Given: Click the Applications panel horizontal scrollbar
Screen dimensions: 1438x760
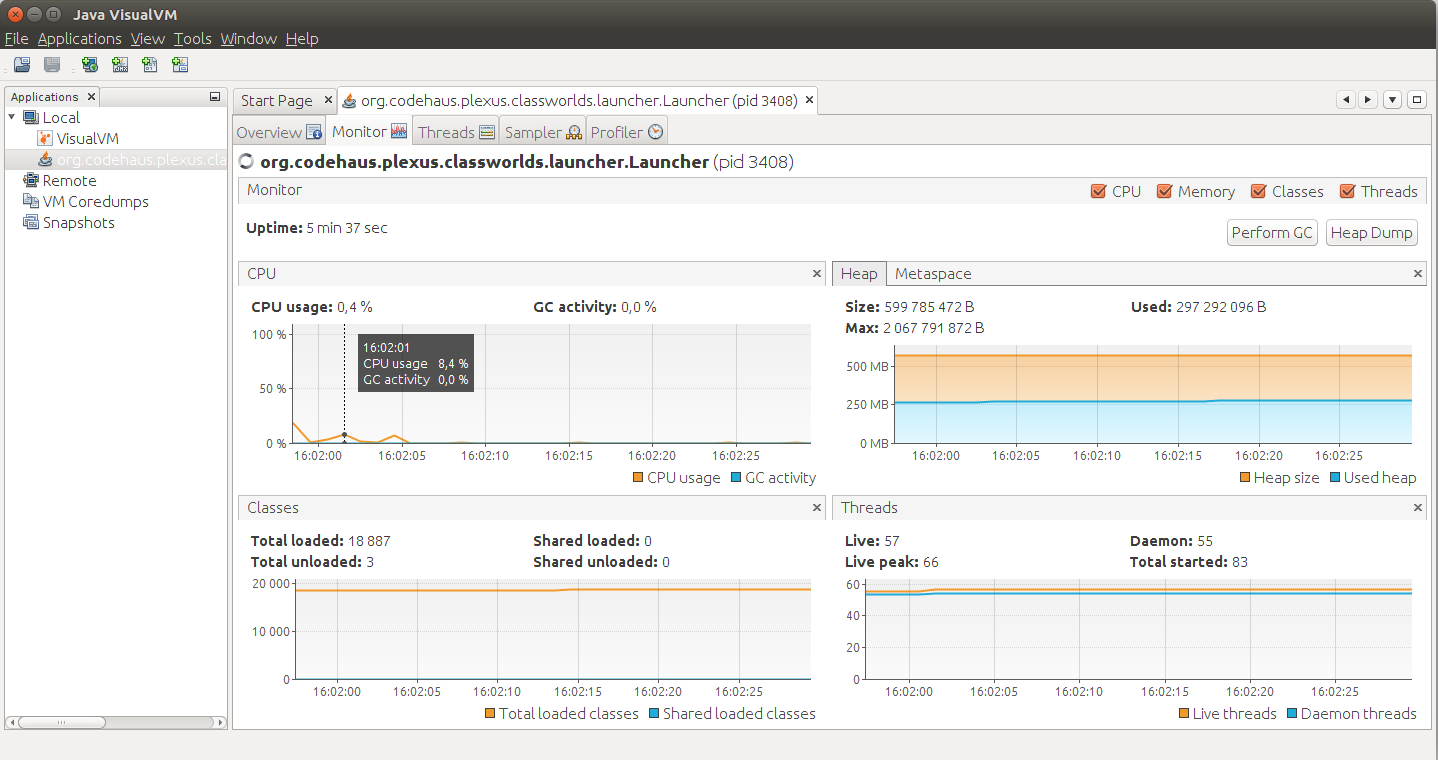Looking at the screenshot, I should (x=116, y=722).
